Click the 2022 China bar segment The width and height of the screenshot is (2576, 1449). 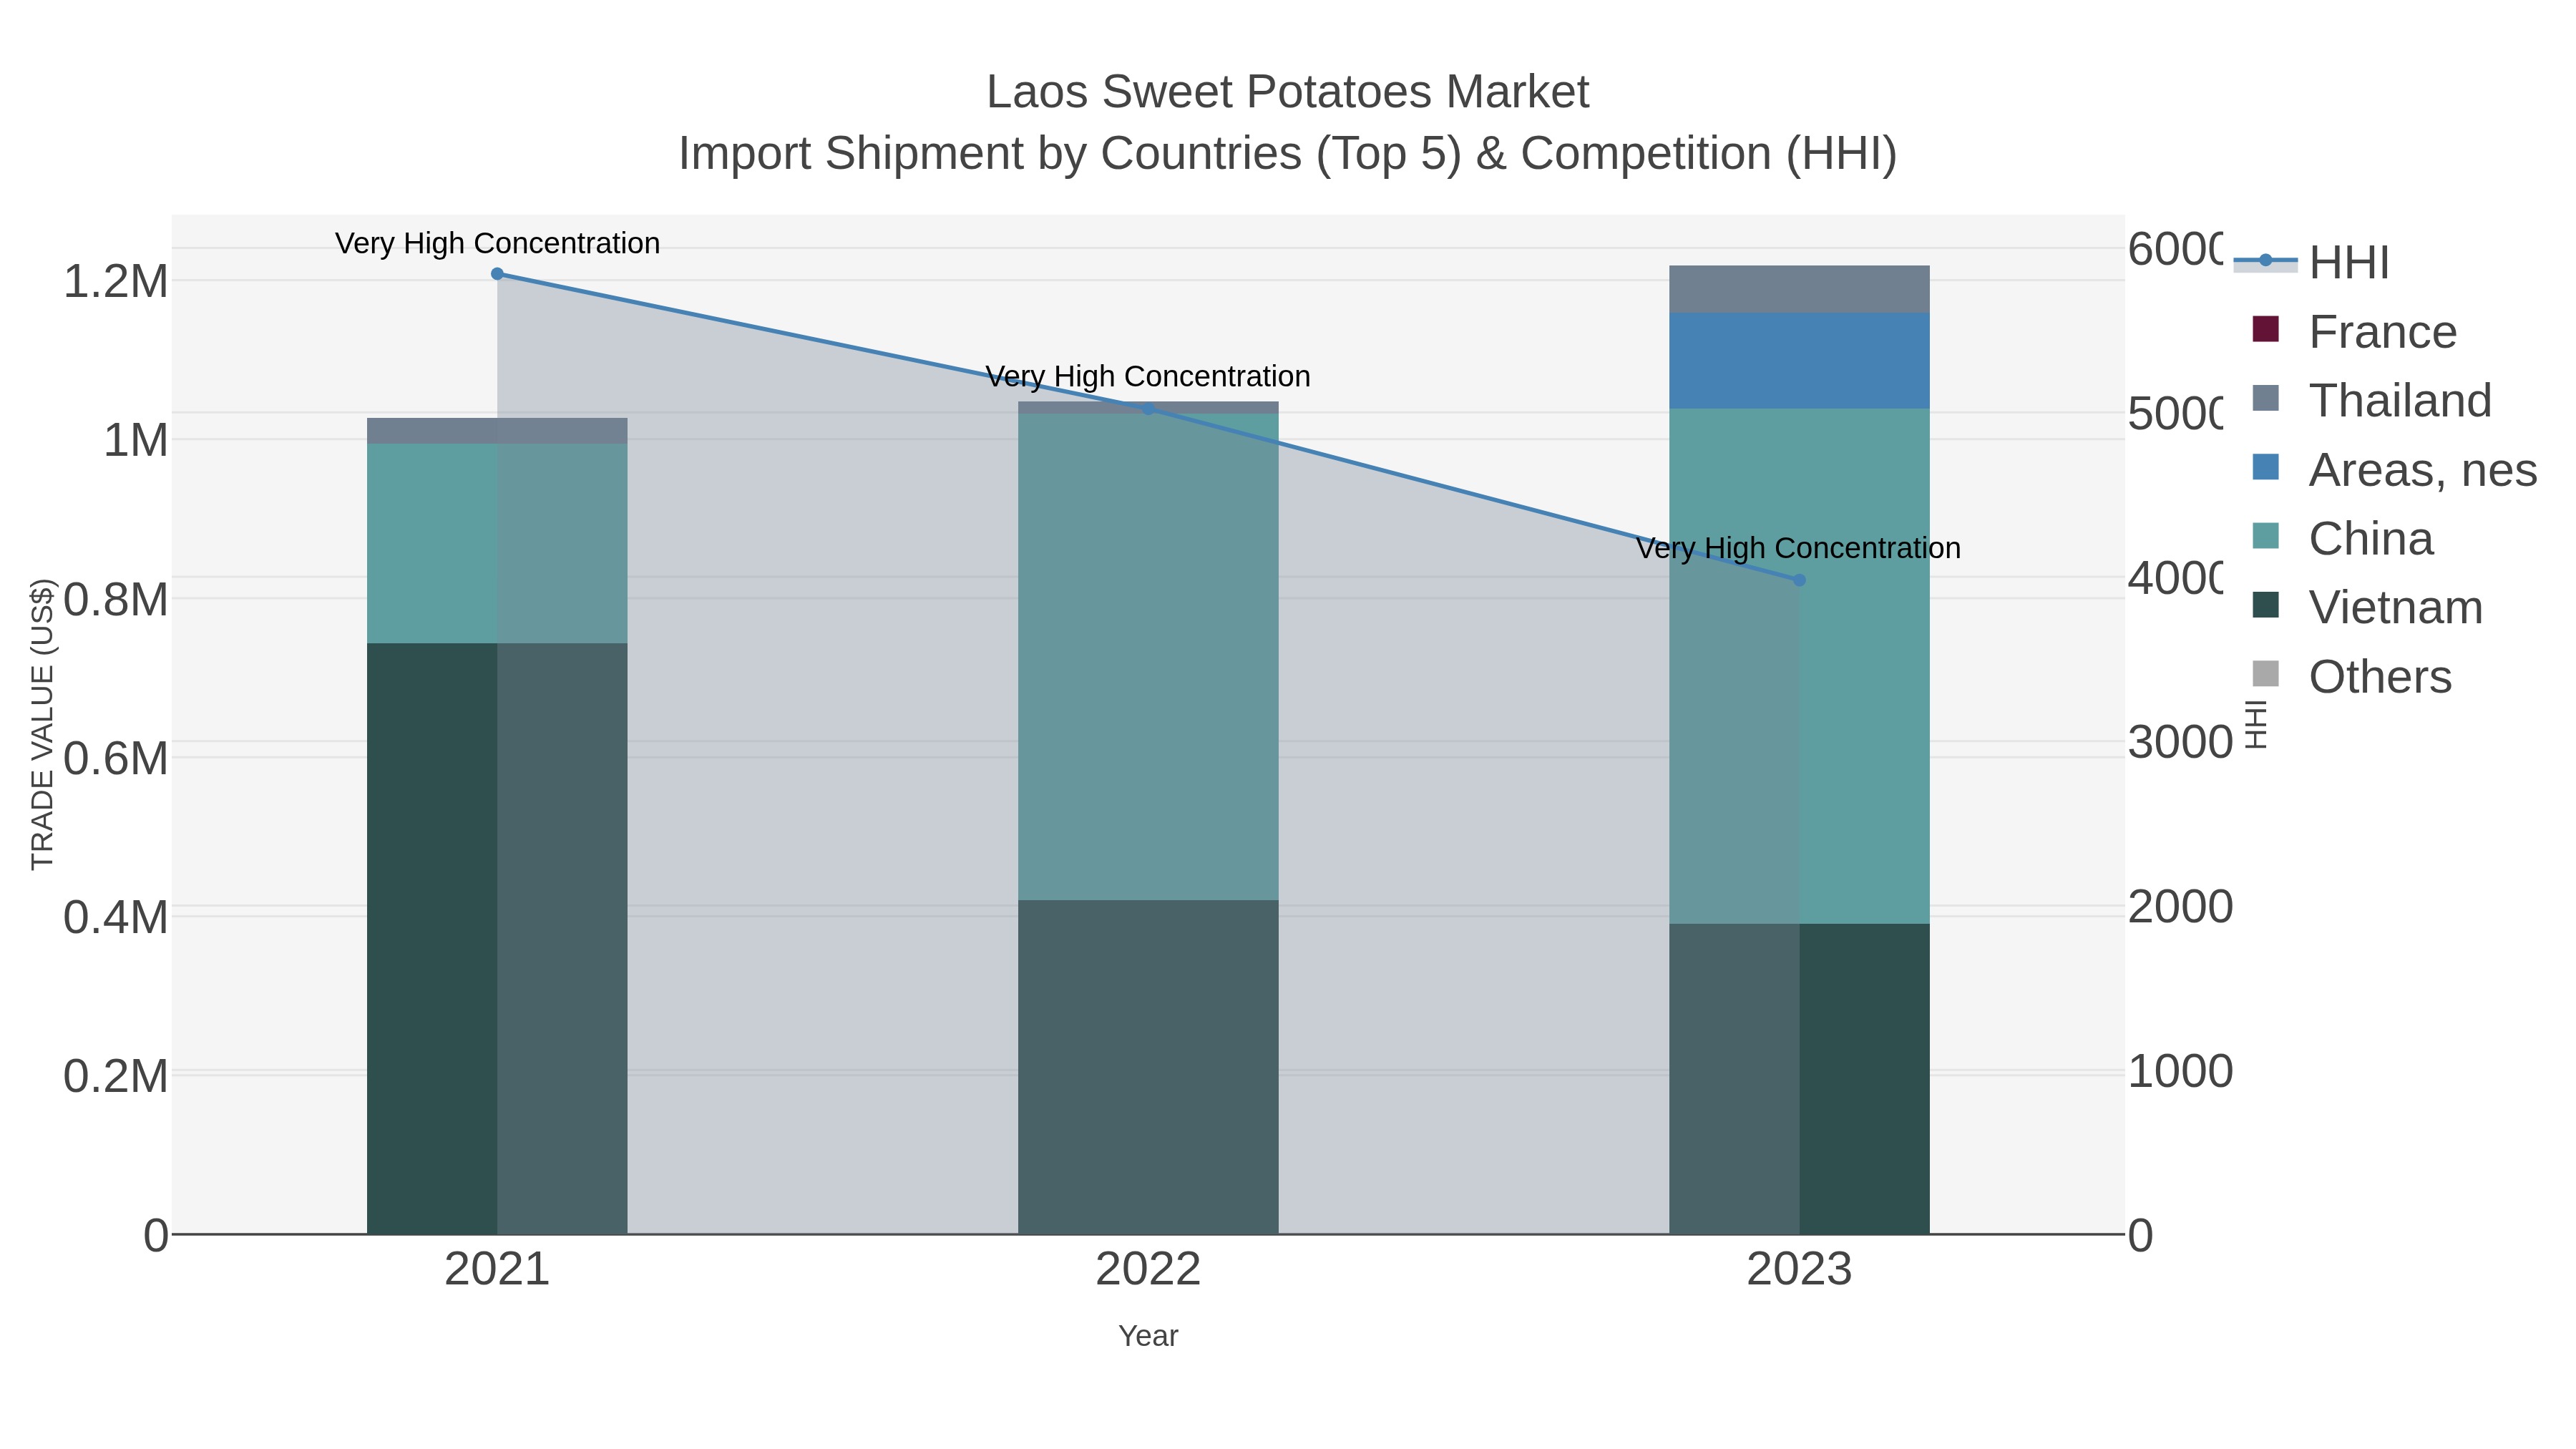1148,657
